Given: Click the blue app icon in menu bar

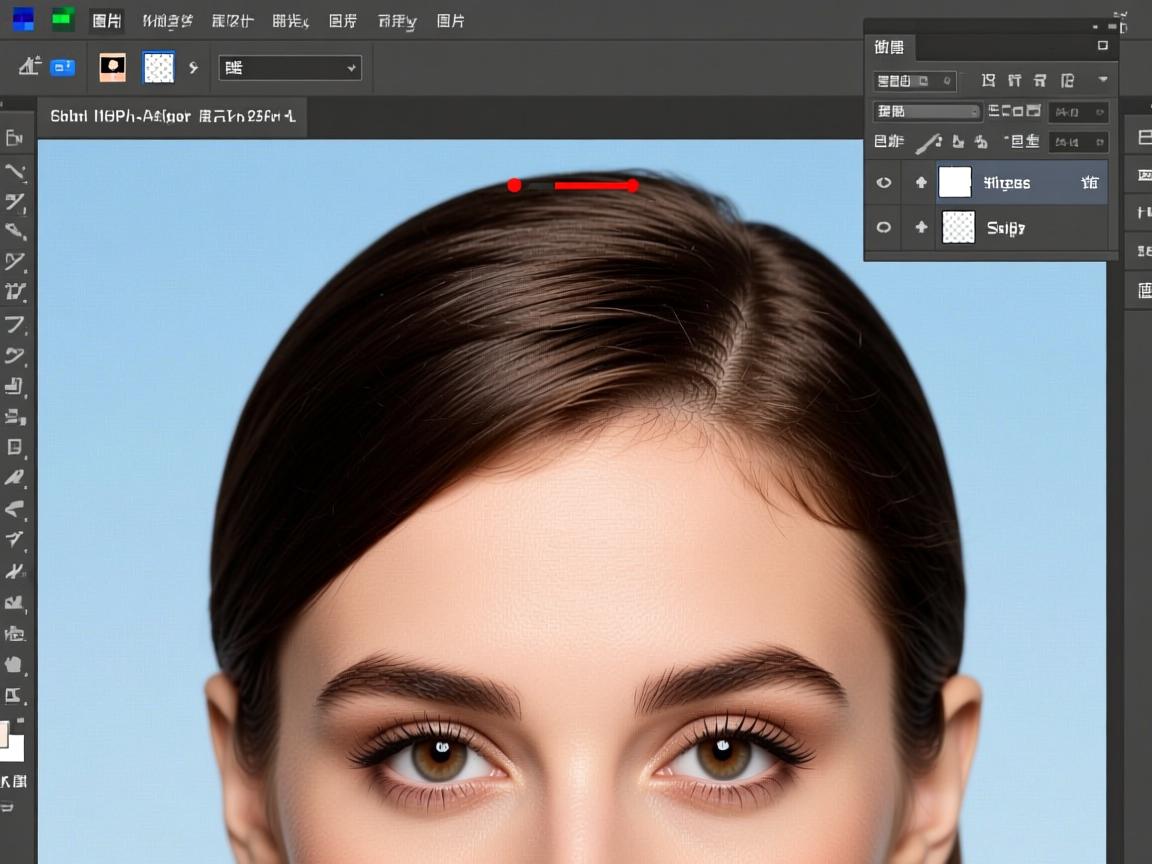Looking at the screenshot, I should (22, 19).
